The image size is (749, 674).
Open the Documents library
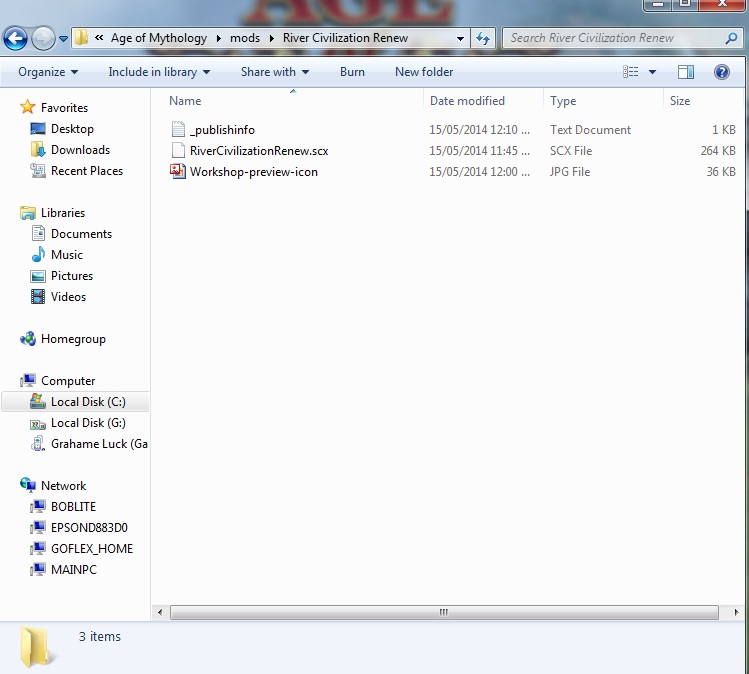coord(81,234)
